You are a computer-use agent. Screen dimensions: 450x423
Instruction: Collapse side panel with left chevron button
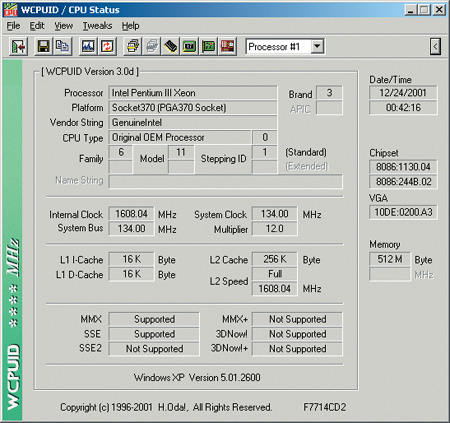[435, 47]
